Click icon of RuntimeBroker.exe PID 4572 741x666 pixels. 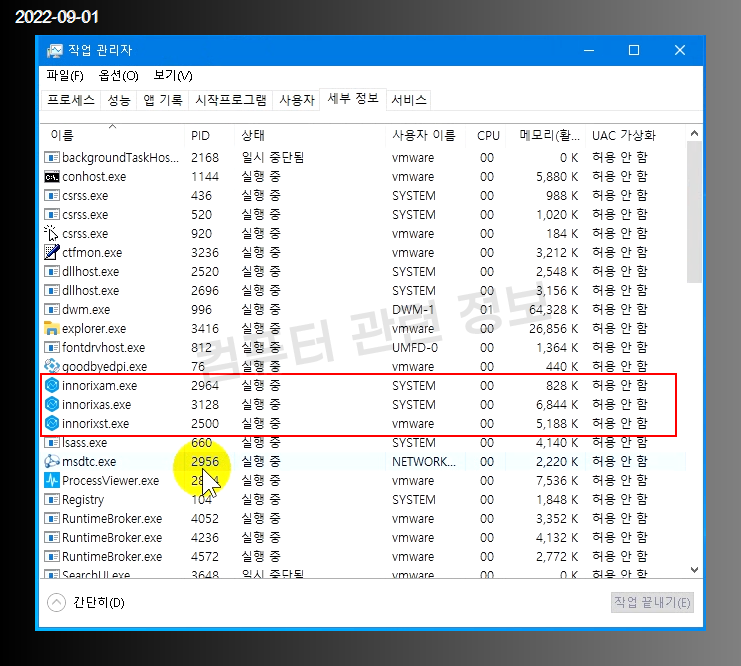52,556
